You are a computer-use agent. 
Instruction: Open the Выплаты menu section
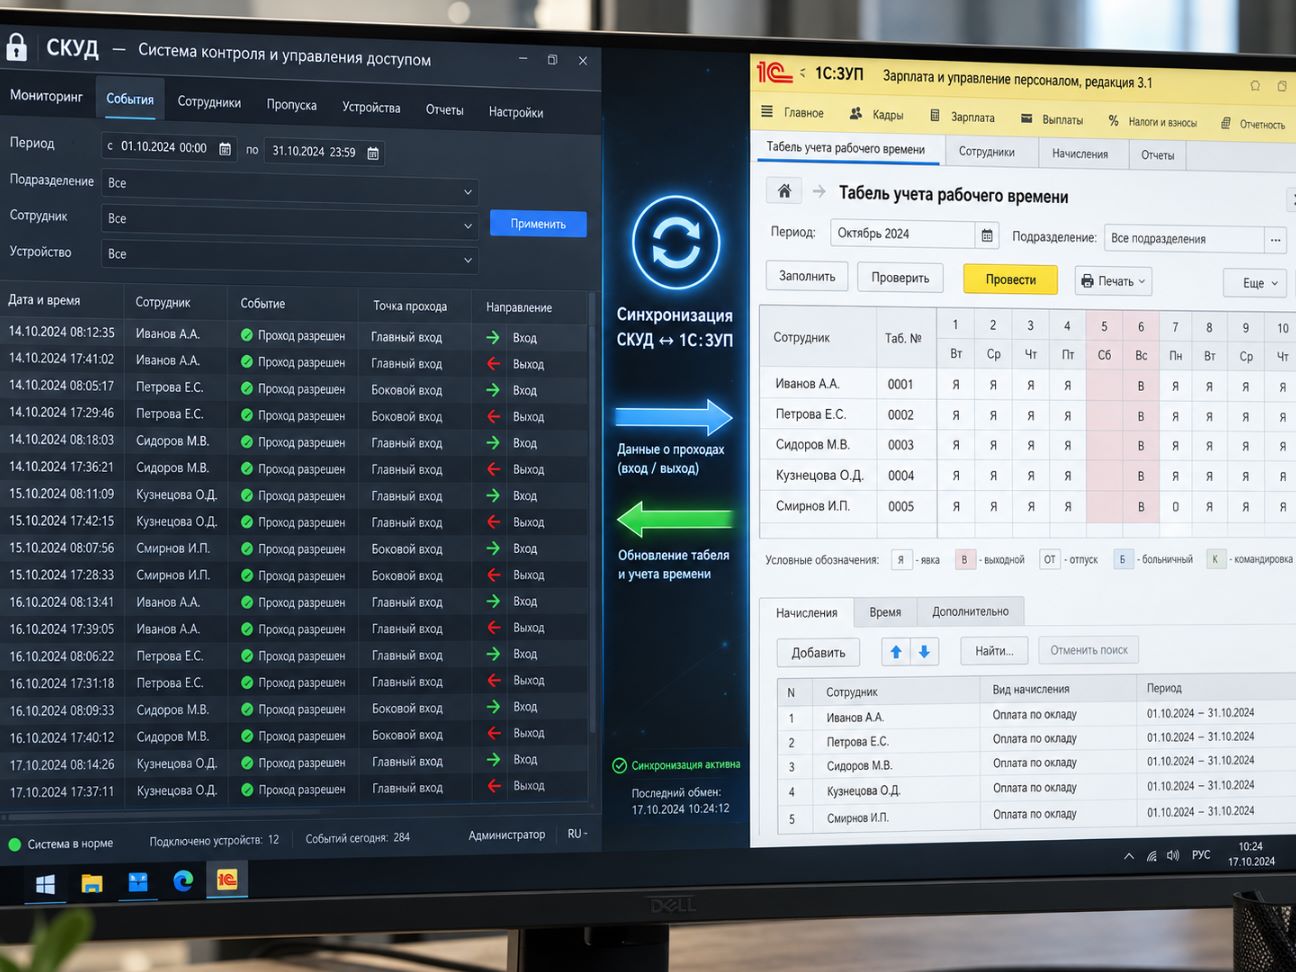tap(1051, 119)
